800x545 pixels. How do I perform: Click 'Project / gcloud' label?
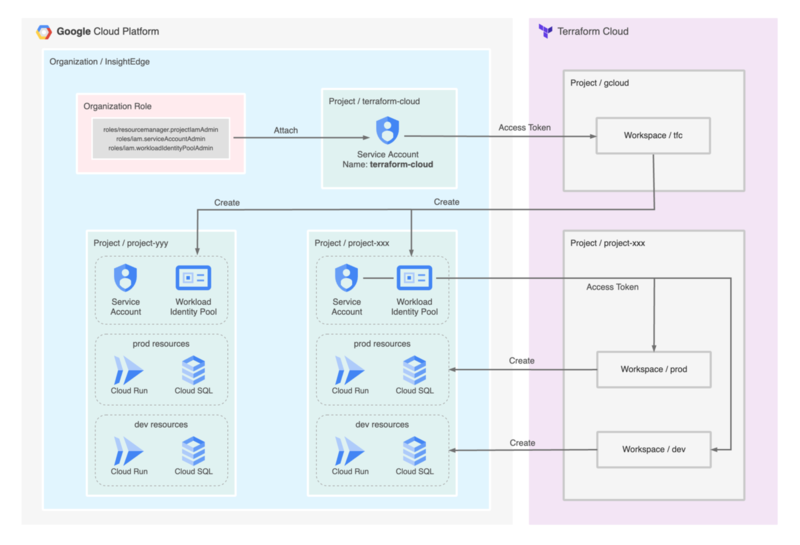599,83
